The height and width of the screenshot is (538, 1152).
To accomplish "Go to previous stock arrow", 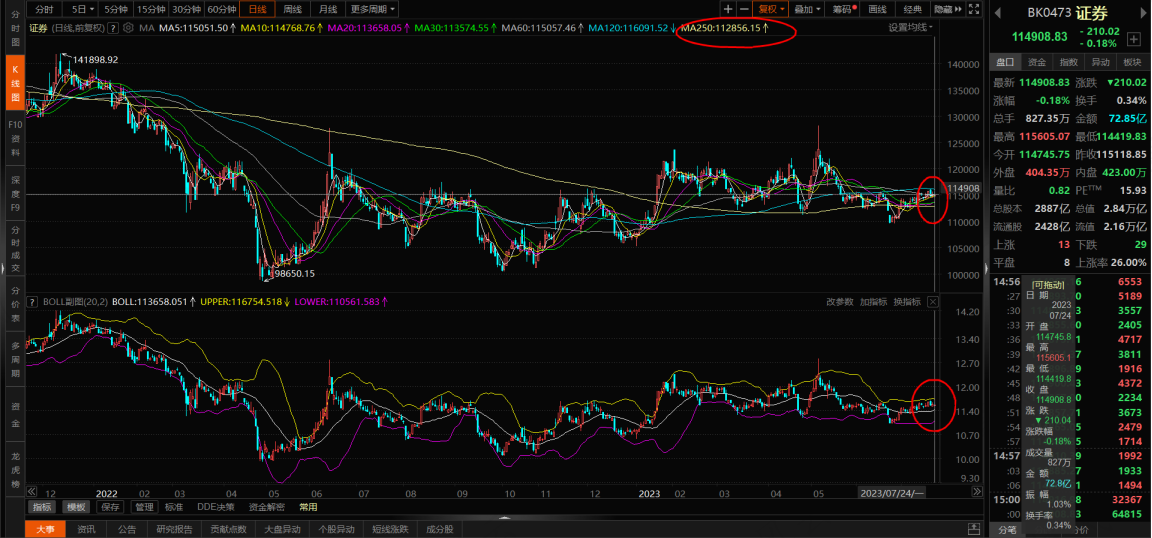I will coord(999,12).
